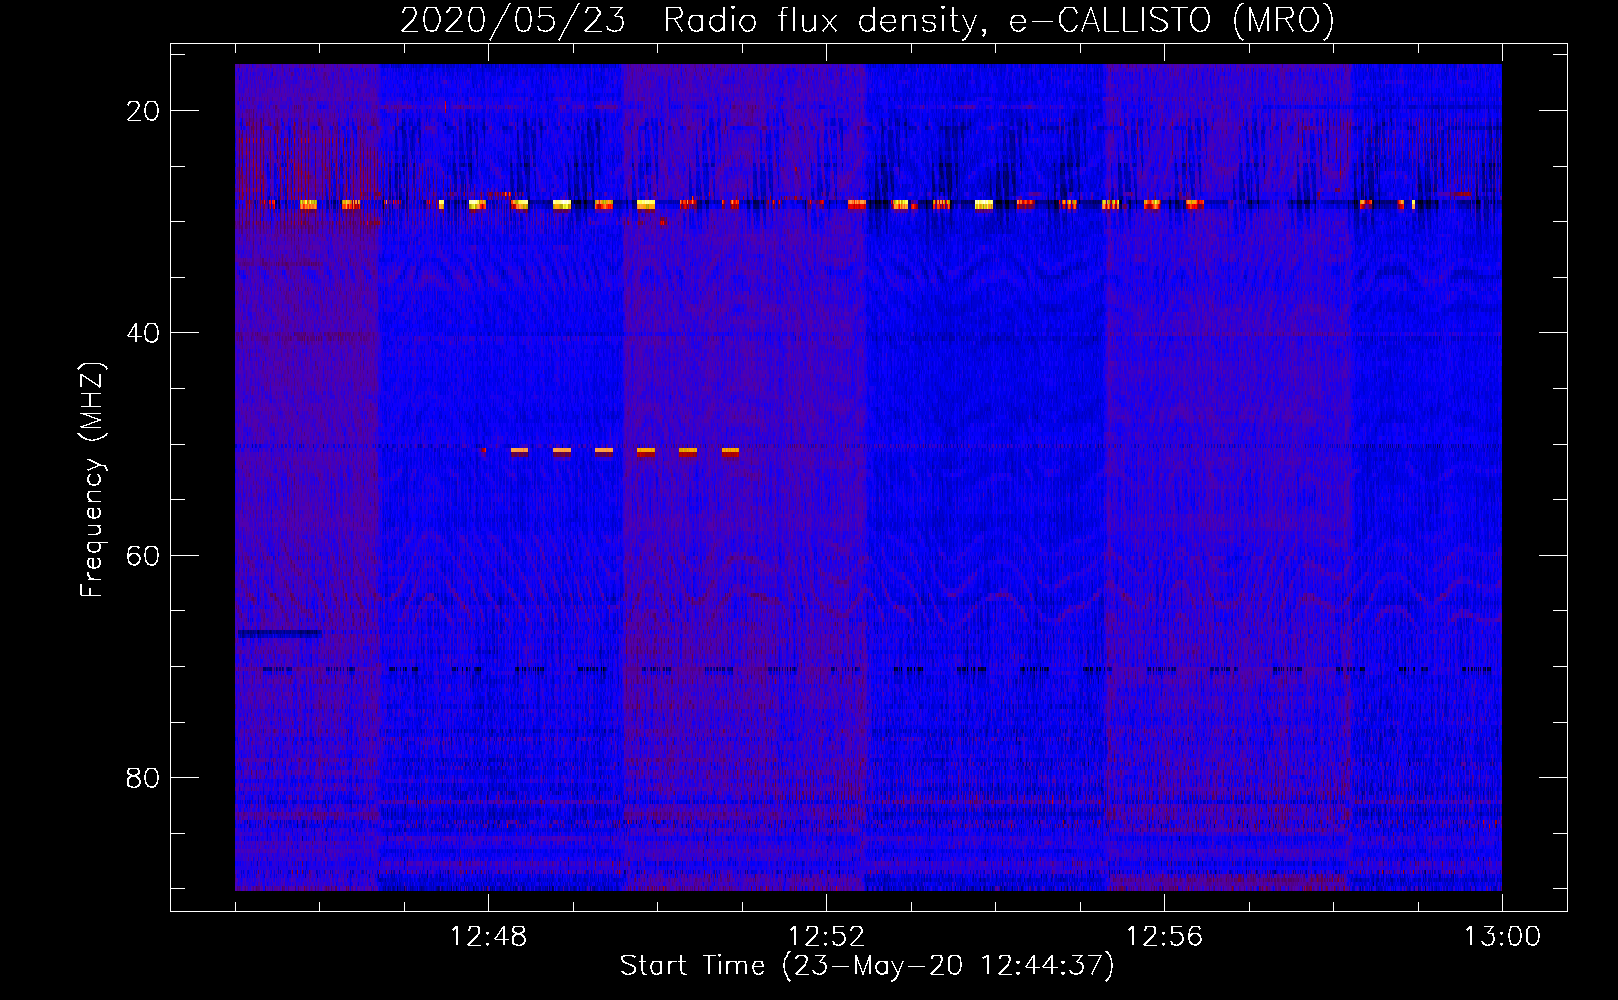1618x1000 pixels.
Task: Click the 80 frequency tick label
Action: point(143,777)
